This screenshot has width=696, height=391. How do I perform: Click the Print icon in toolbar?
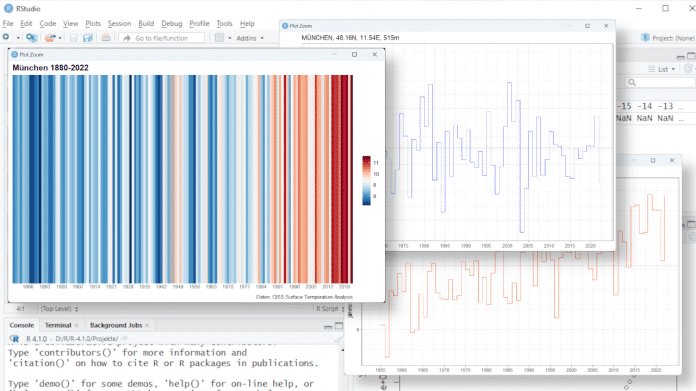106,38
